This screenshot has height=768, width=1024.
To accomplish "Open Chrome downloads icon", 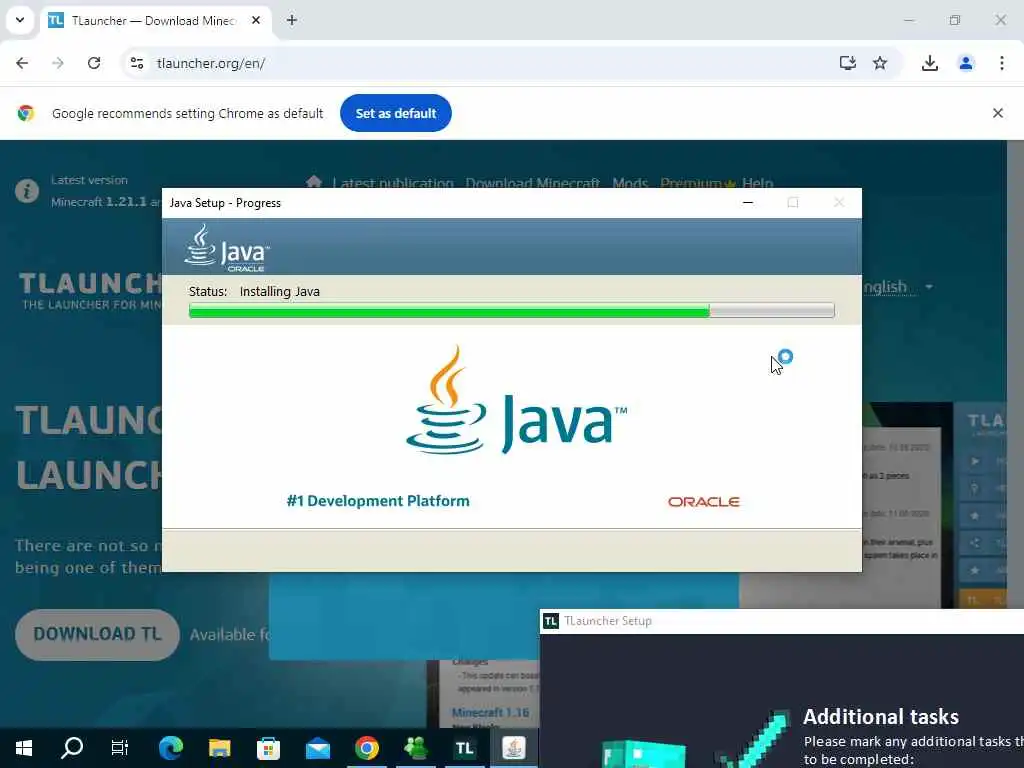I will (930, 63).
